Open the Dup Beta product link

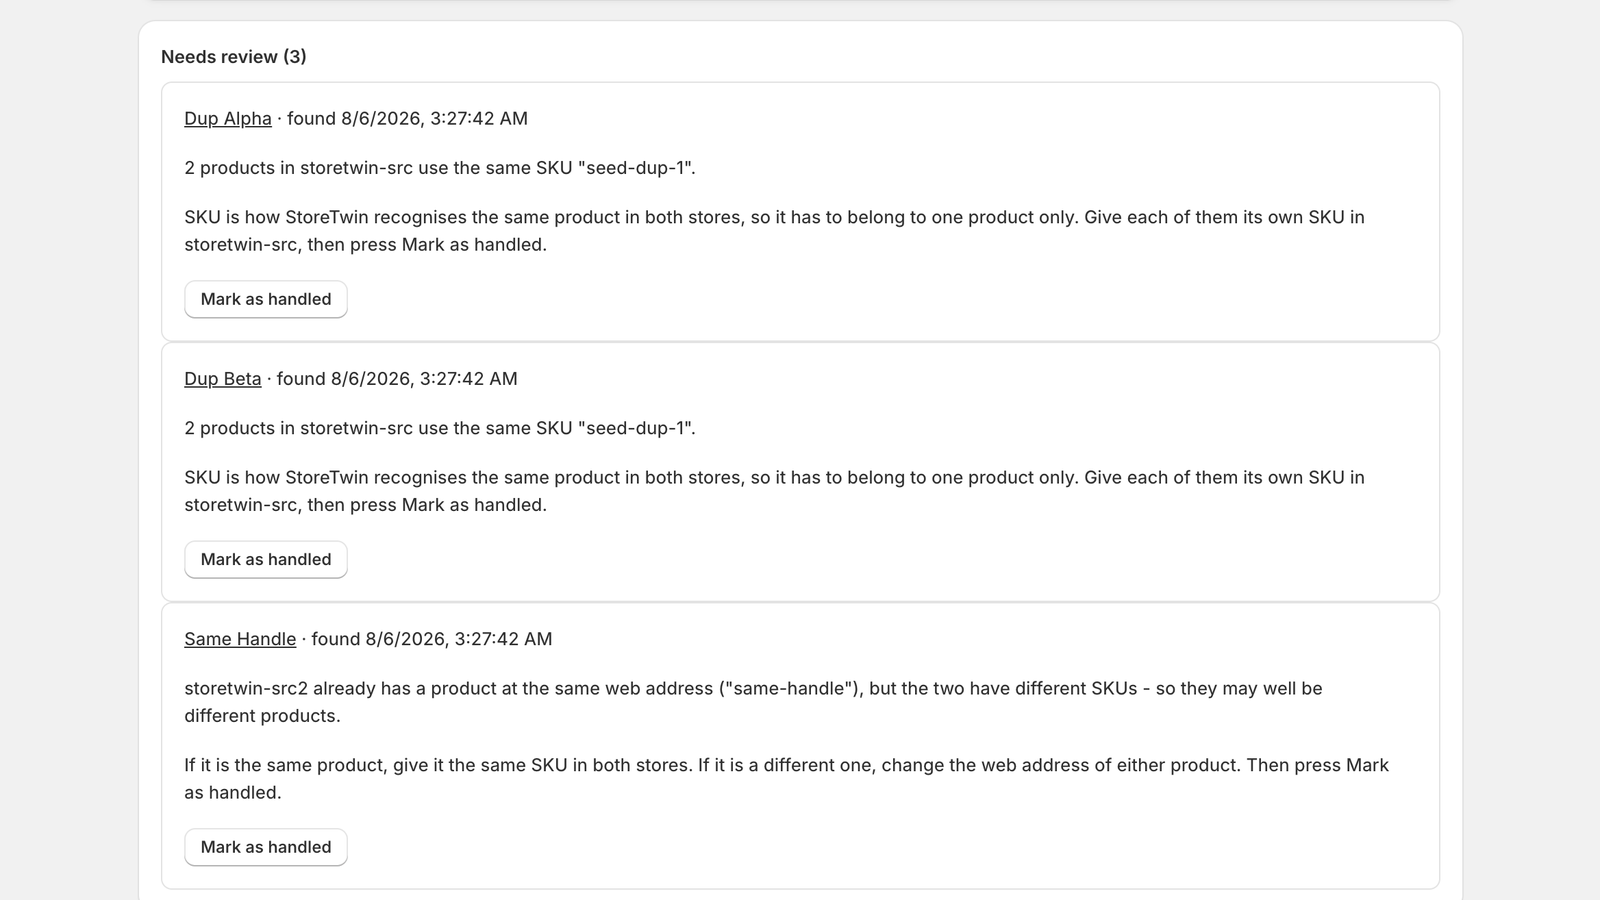pyautogui.click(x=222, y=379)
